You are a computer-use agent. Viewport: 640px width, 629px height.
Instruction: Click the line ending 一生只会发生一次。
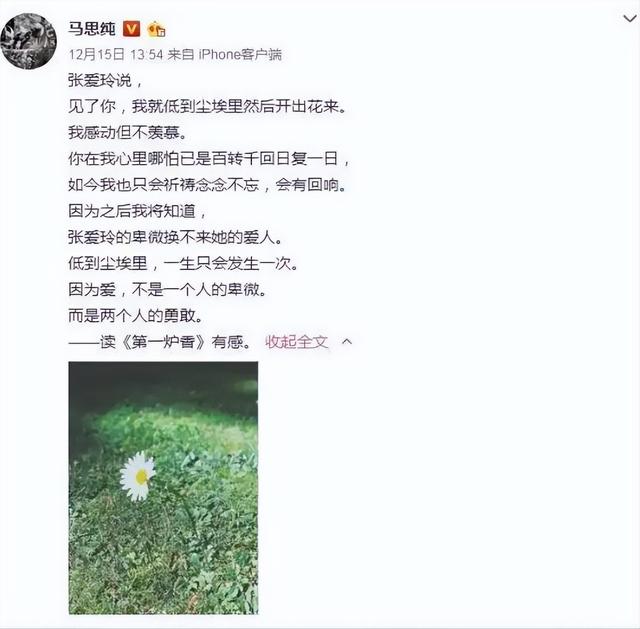[x=183, y=263]
